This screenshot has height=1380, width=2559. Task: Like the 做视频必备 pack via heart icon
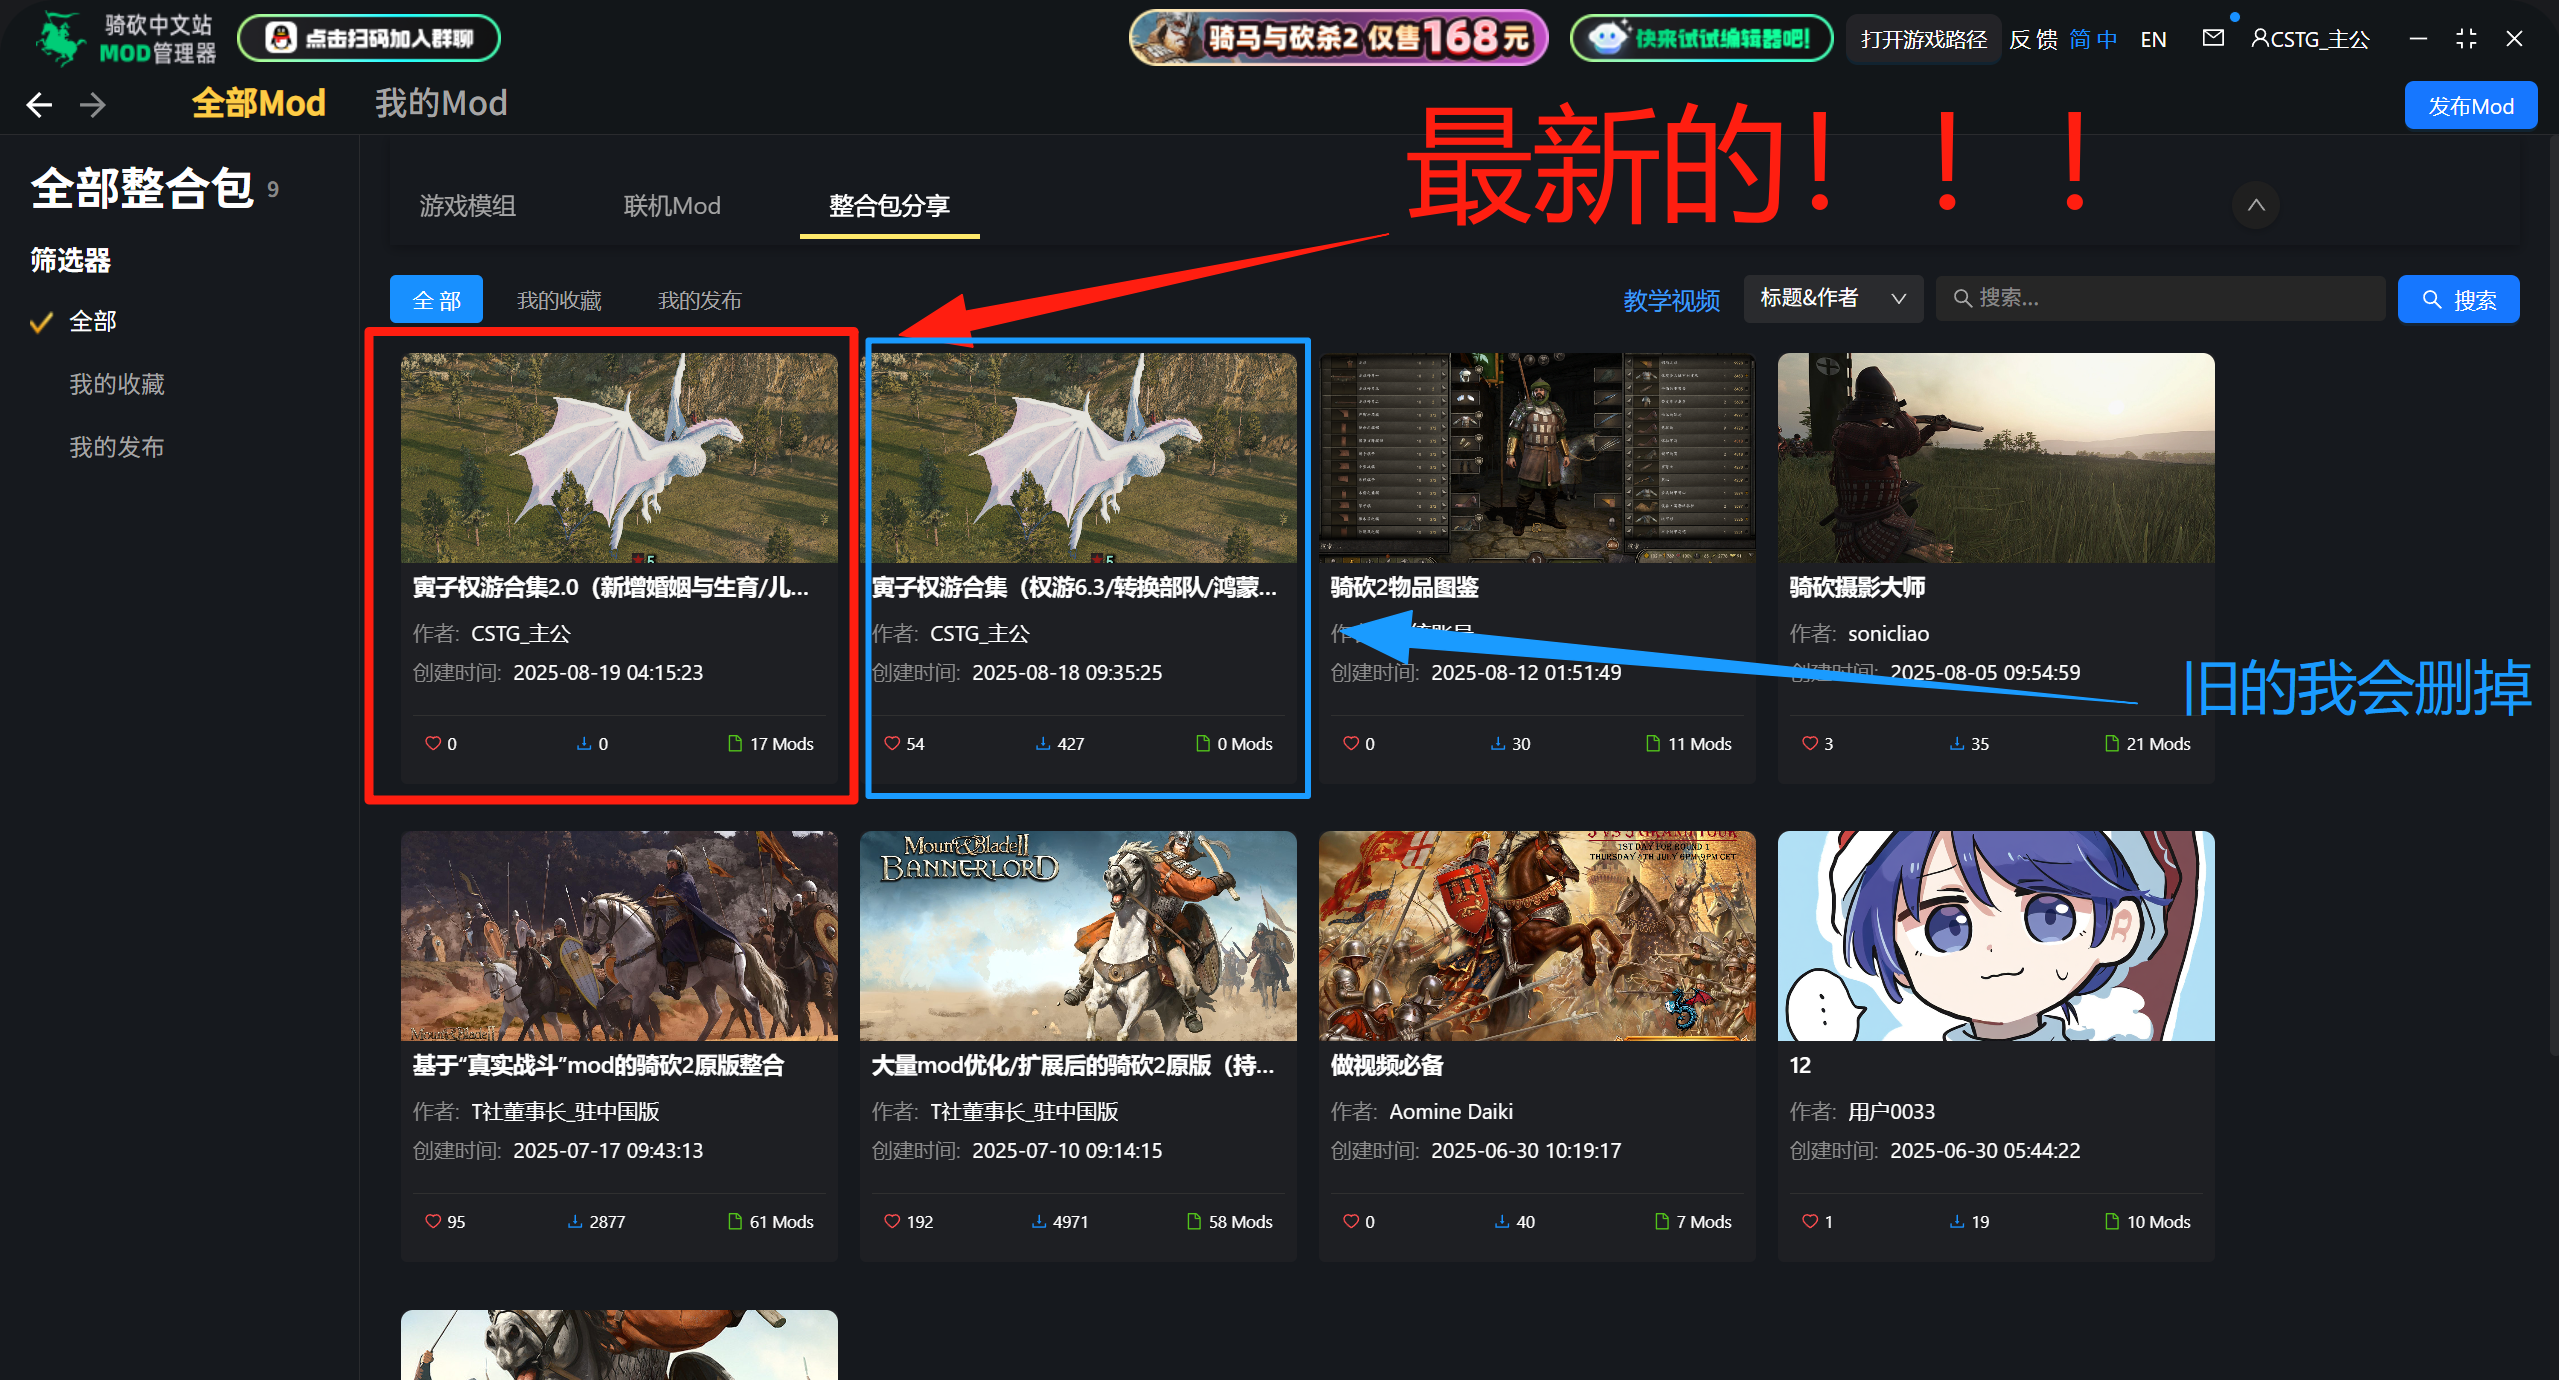(x=1350, y=1221)
